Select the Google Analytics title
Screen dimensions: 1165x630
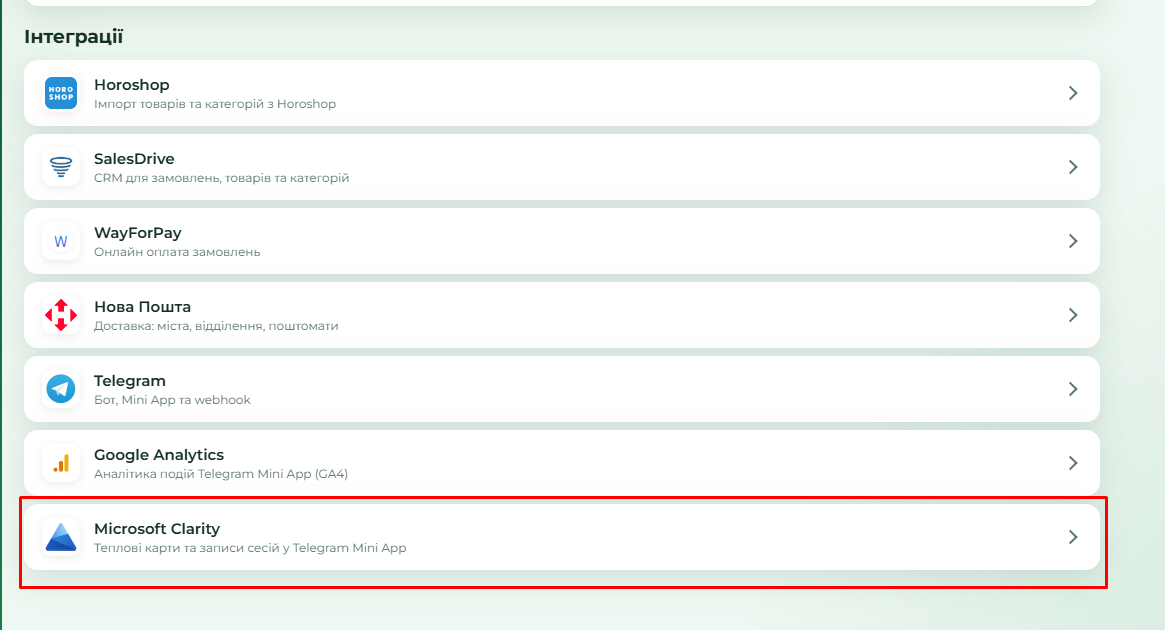click(159, 455)
